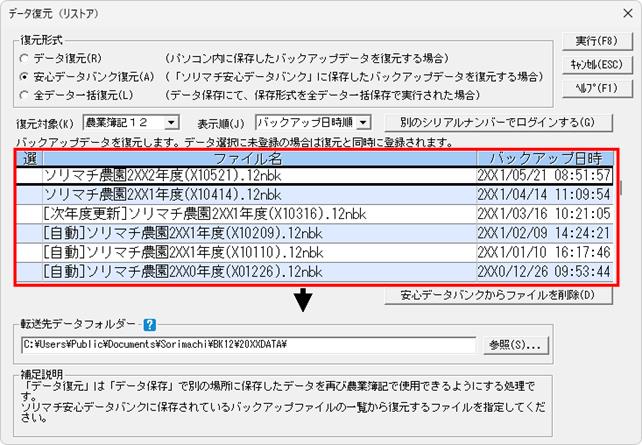Click the 選 column header
This screenshot has height=445, width=642.
pyautogui.click(x=29, y=158)
